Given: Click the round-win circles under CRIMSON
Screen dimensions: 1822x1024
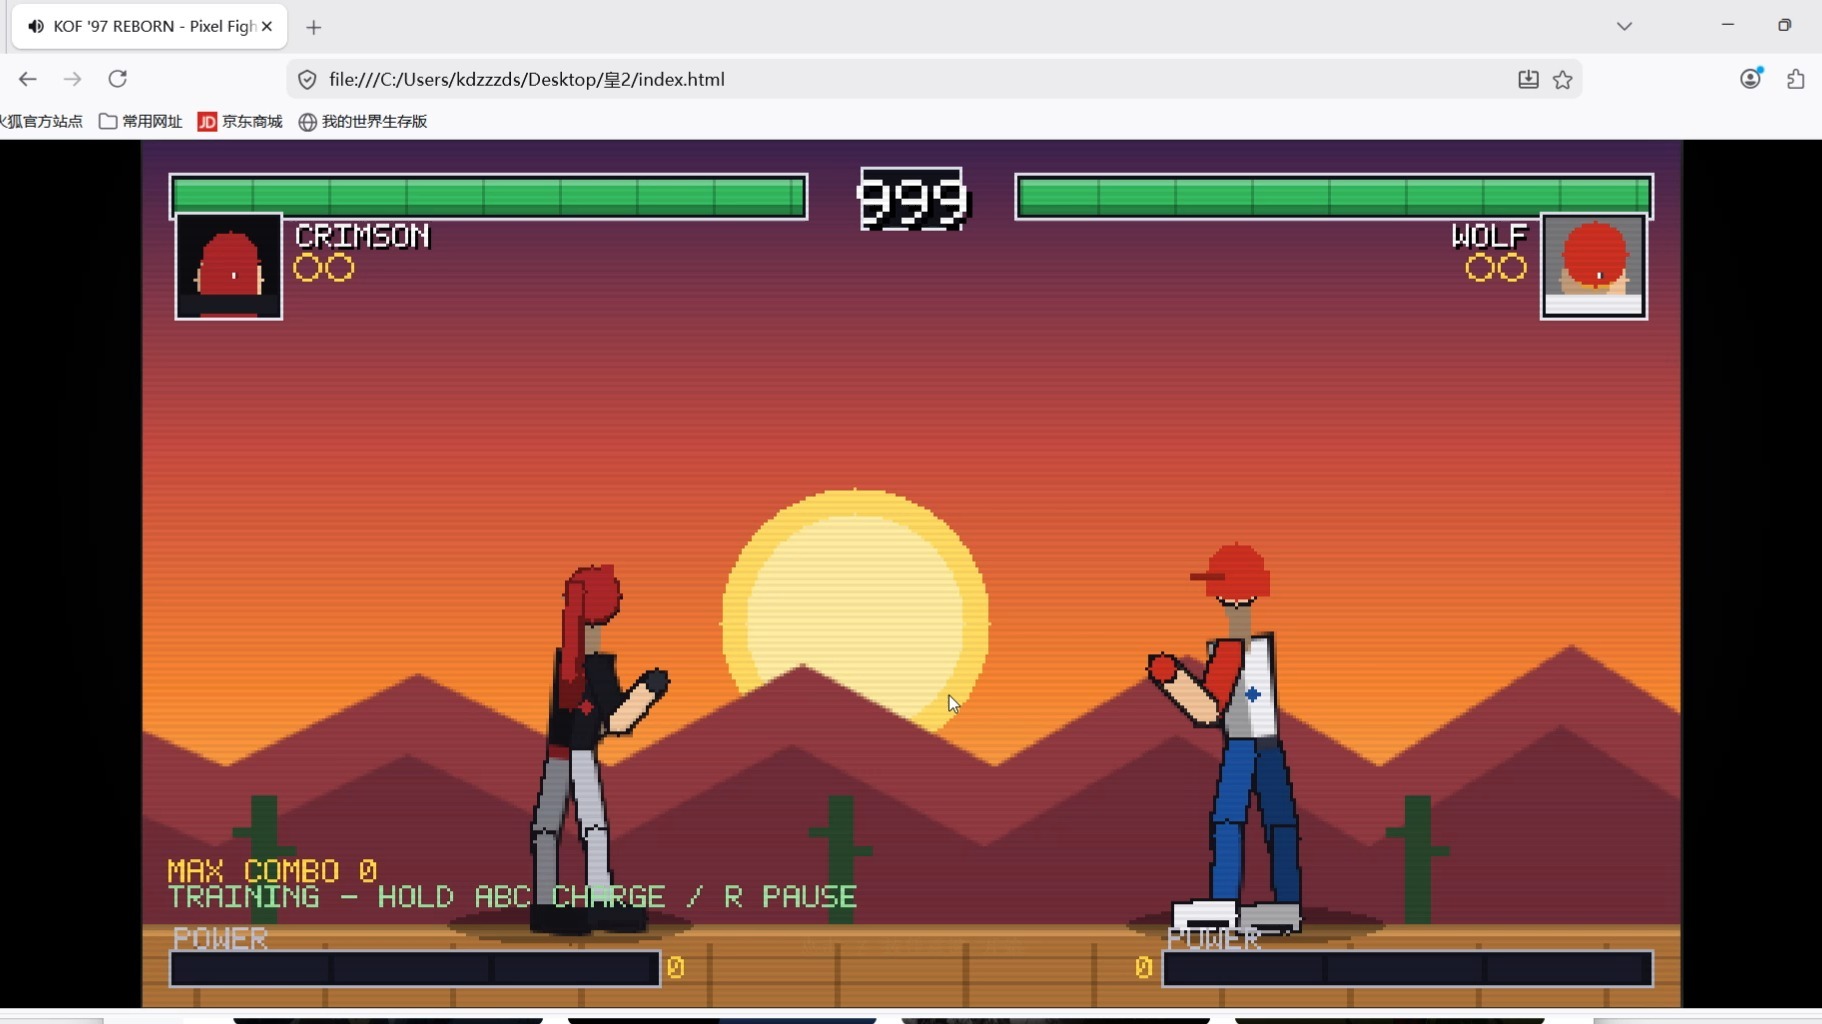Looking at the screenshot, I should coord(324,268).
